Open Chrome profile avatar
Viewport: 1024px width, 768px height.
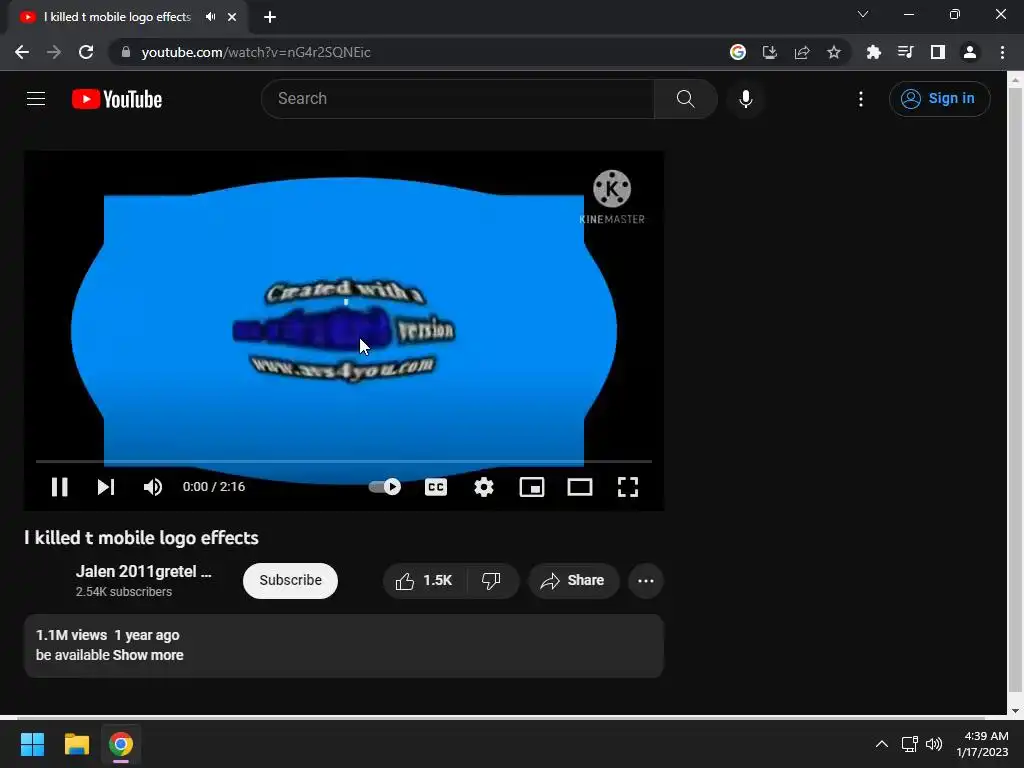coord(970,52)
